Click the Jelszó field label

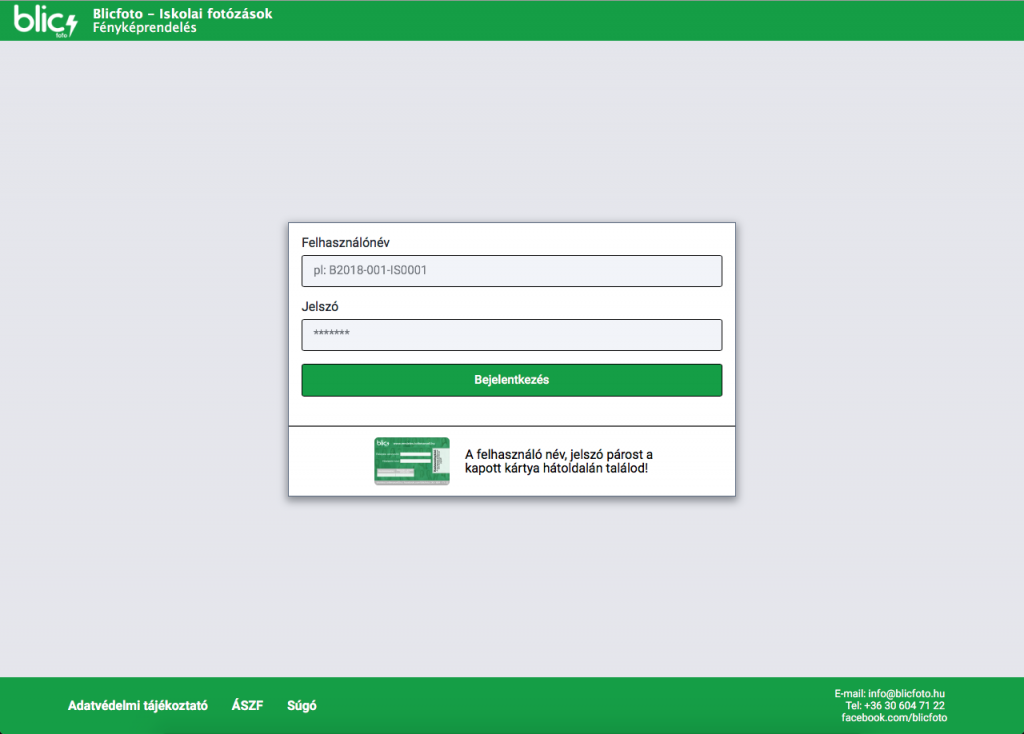point(321,307)
